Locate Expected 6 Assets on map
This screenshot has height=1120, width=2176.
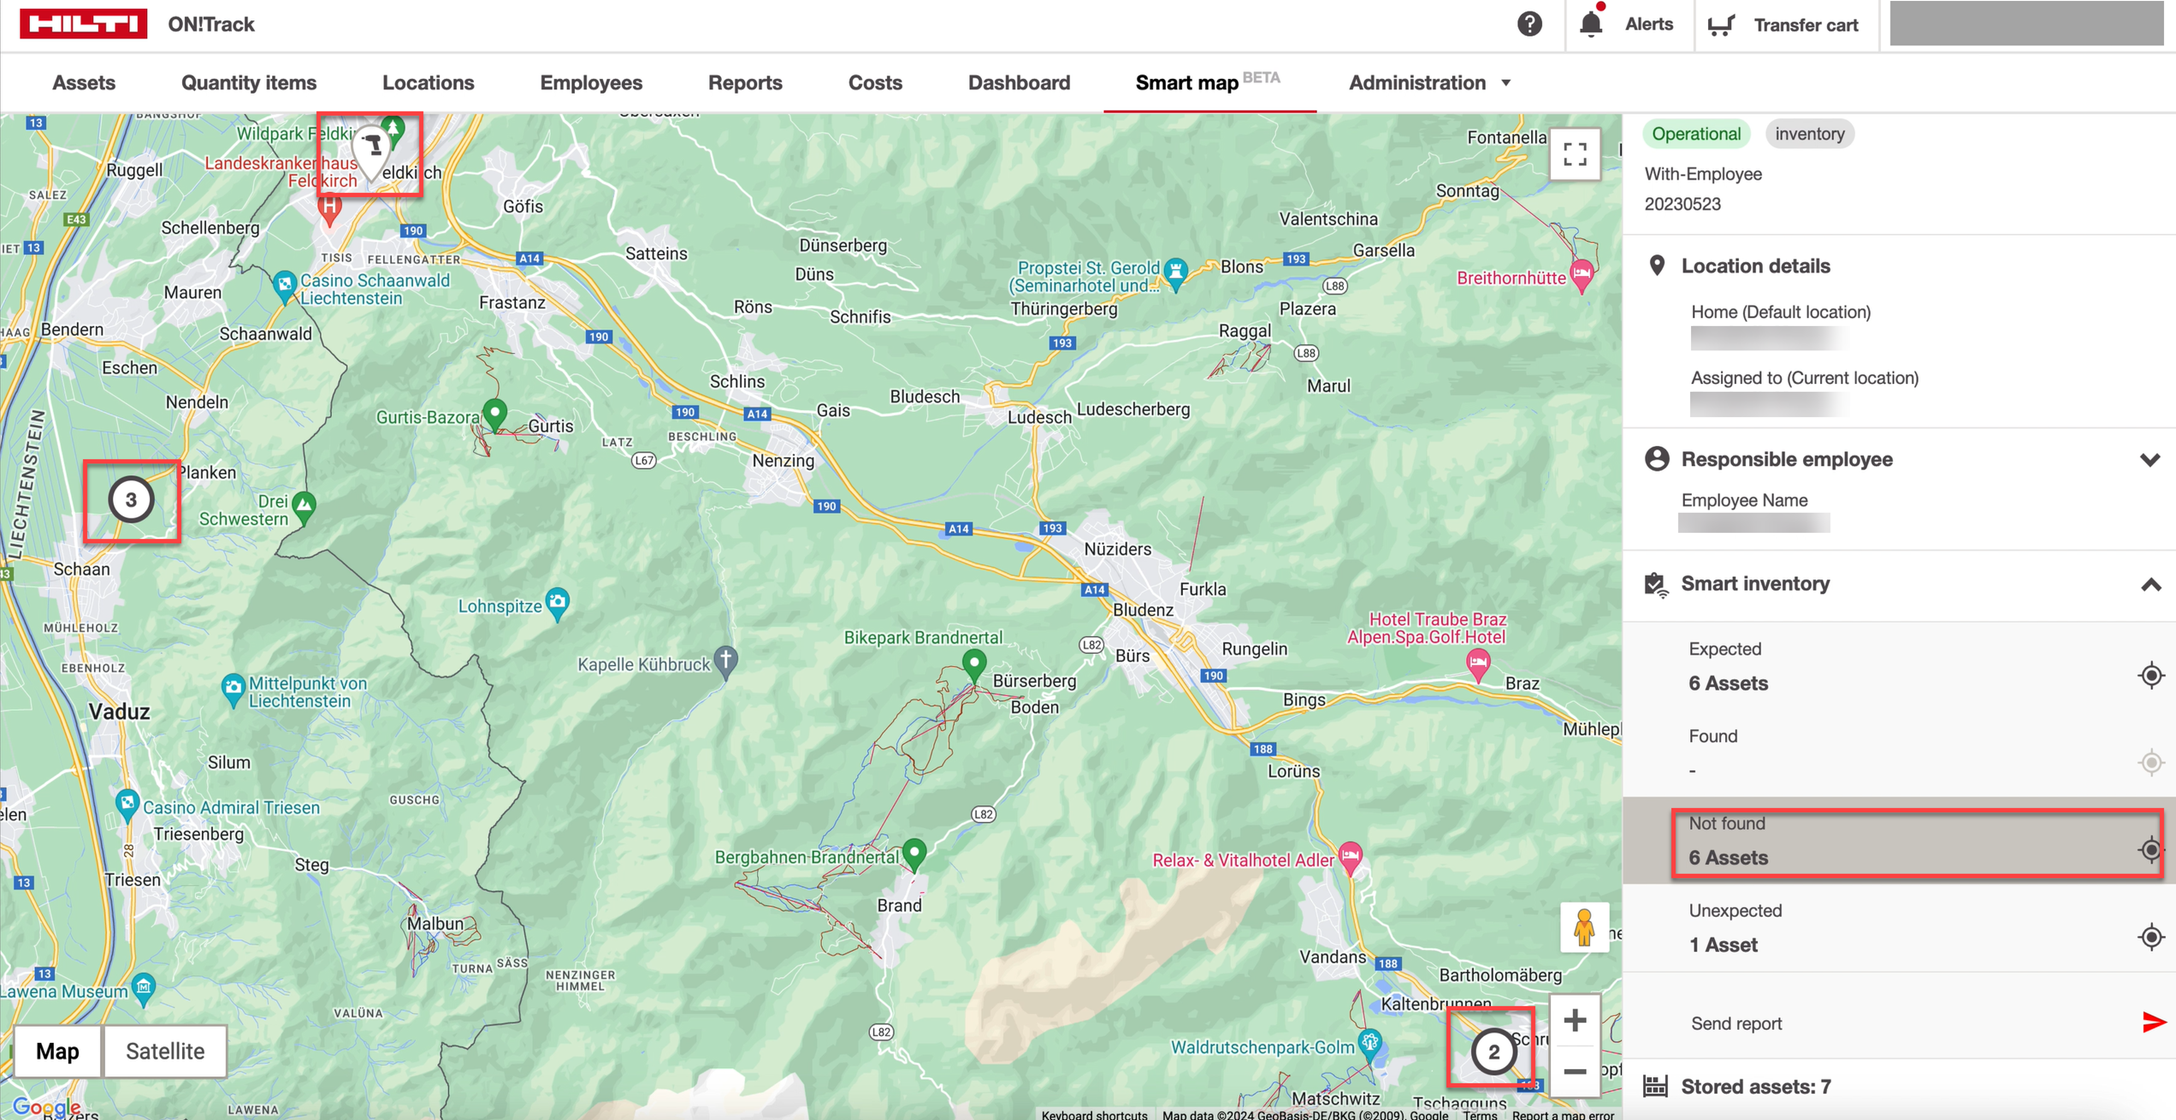point(2151,676)
